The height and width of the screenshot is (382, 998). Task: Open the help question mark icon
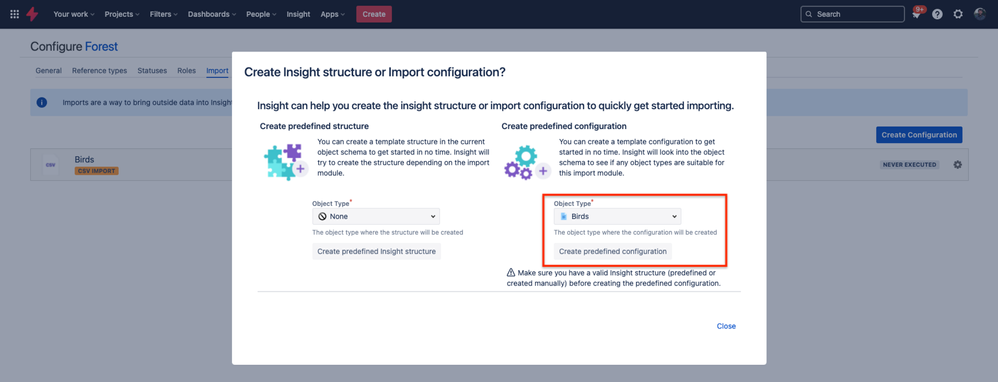tap(937, 14)
